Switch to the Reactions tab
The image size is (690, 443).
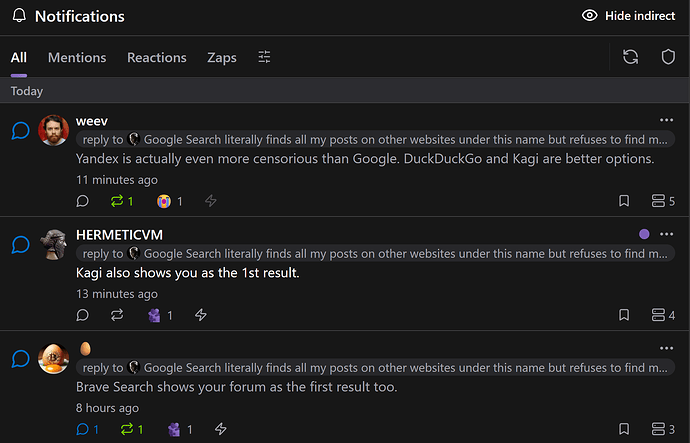[x=157, y=58]
